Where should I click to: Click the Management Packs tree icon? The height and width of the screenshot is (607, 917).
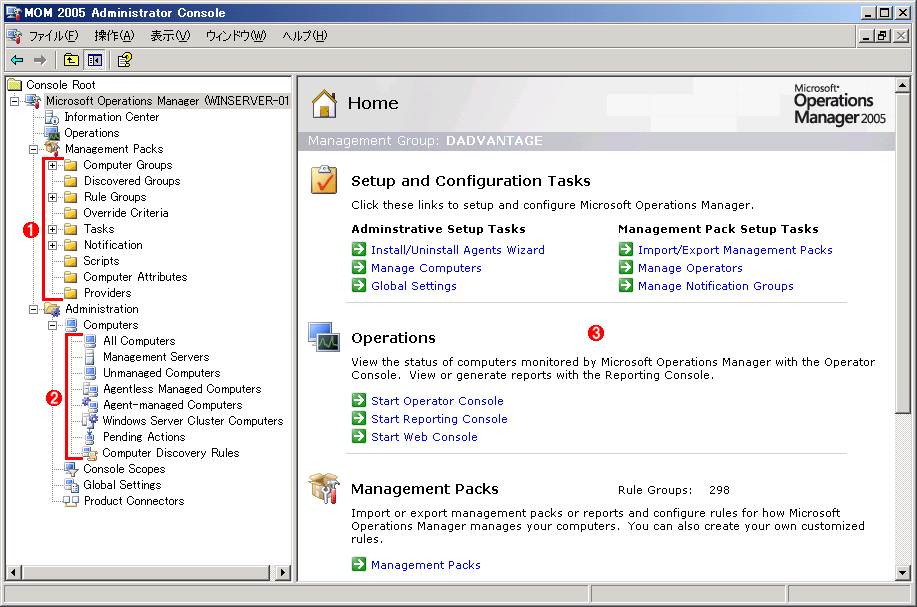coord(53,149)
